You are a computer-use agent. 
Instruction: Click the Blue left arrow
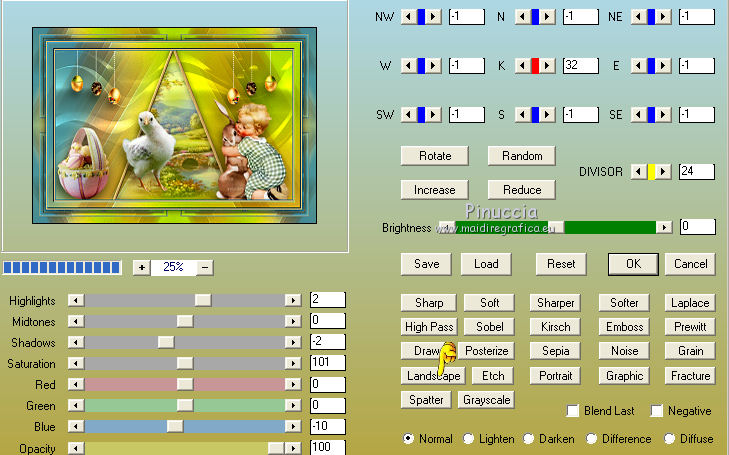76,426
